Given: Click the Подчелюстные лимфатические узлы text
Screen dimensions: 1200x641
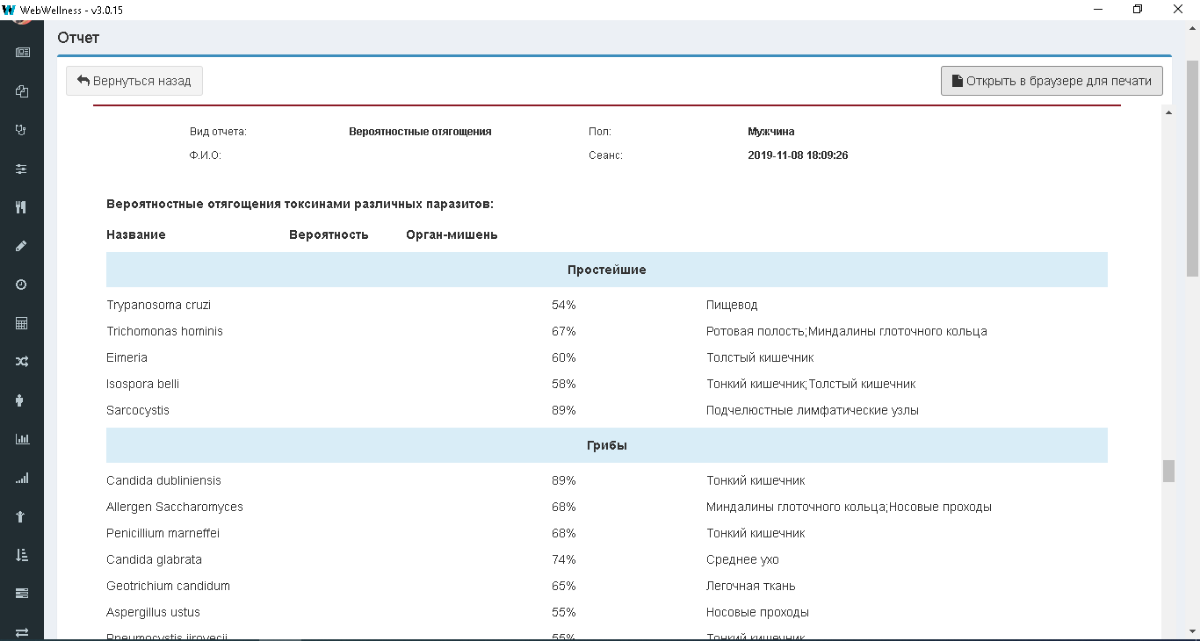Looking at the screenshot, I should tap(812, 410).
